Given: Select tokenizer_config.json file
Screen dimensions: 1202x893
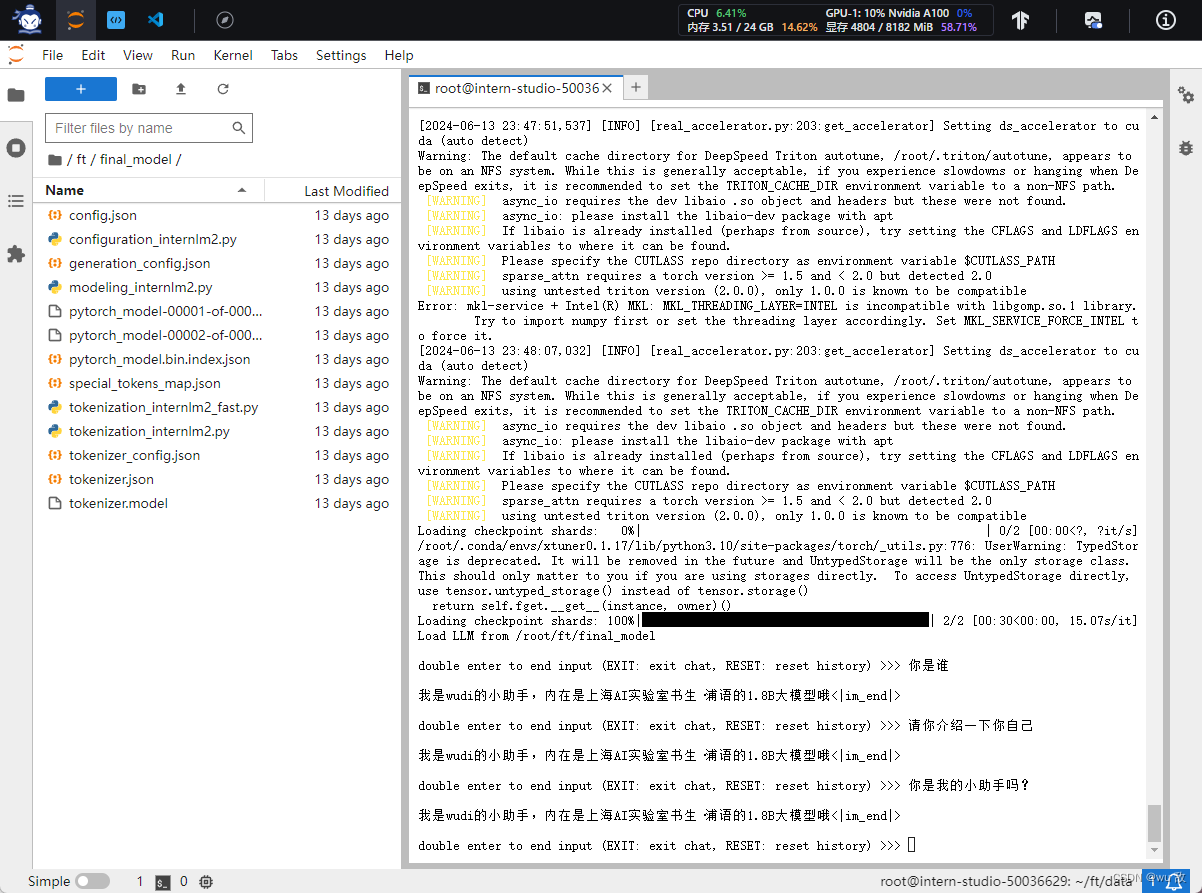Looking at the screenshot, I should pos(217,455).
